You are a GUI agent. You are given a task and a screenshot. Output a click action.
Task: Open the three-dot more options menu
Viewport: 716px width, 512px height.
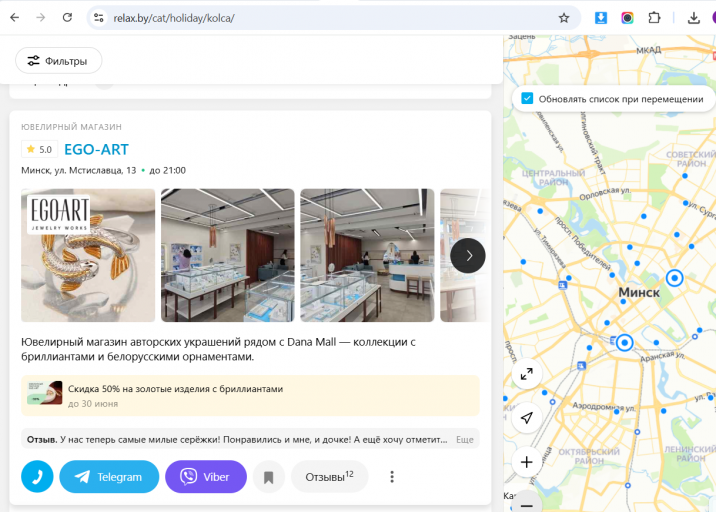[392, 477]
